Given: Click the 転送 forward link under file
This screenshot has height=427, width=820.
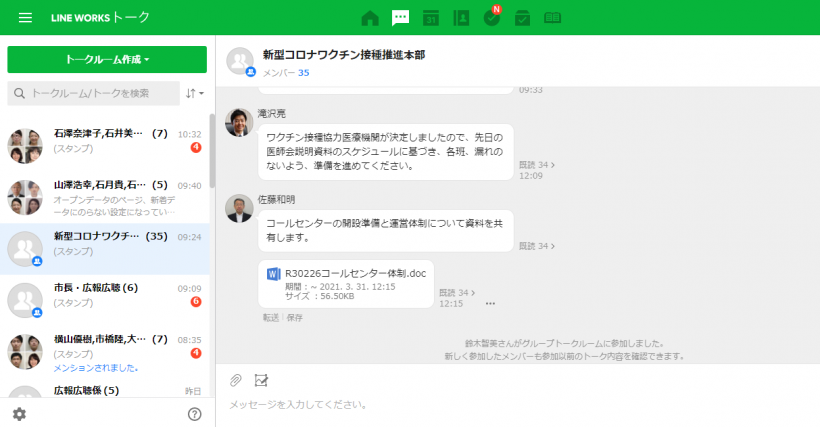Looking at the screenshot, I should click(x=269, y=318).
